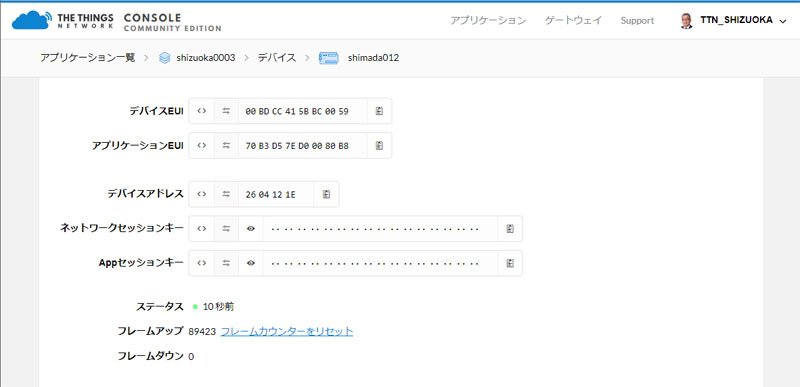The width and height of the screenshot is (800, 387).
Task: Open the Support menu item
Action: tap(637, 21)
